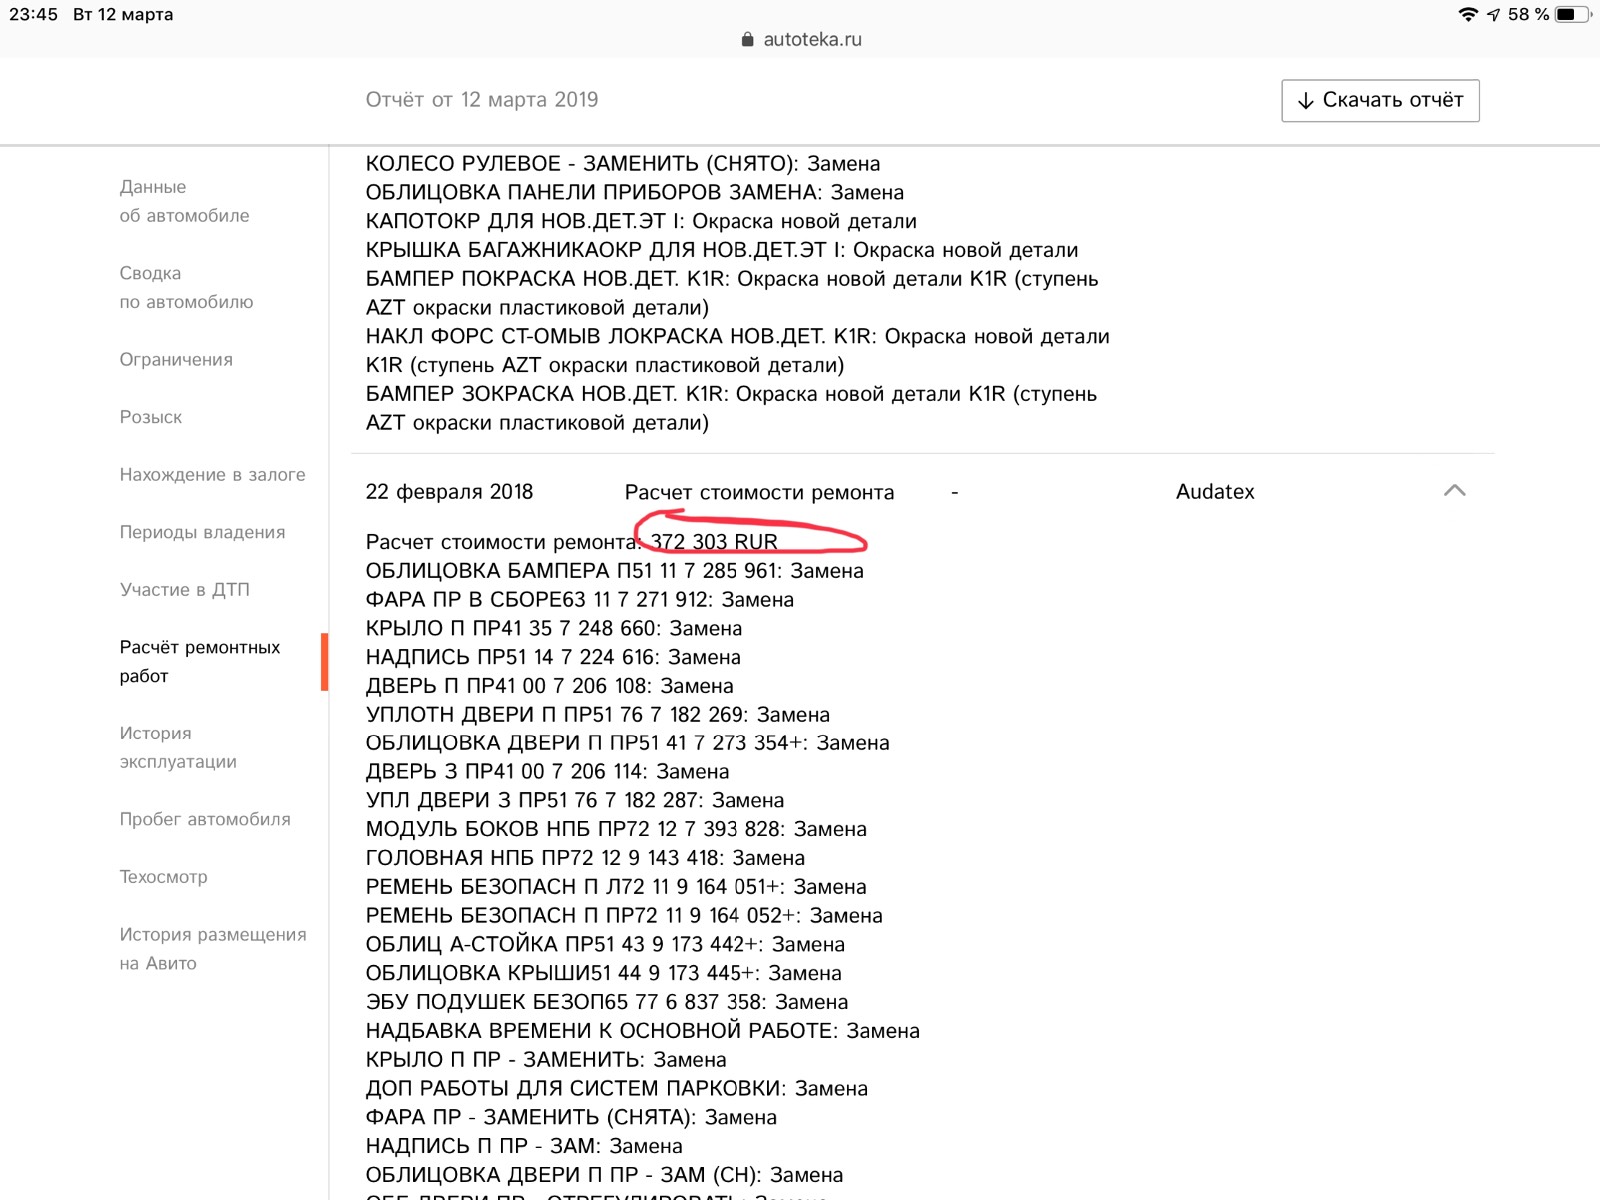Select Периоды владения sidebar item
The image size is (1600, 1200).
202,532
